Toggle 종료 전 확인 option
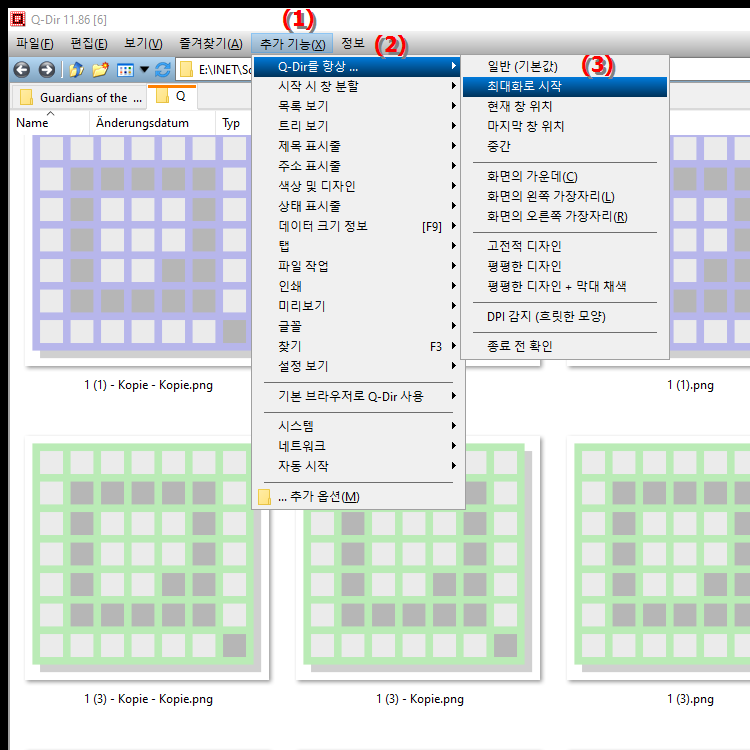The width and height of the screenshot is (750, 750). (564, 346)
